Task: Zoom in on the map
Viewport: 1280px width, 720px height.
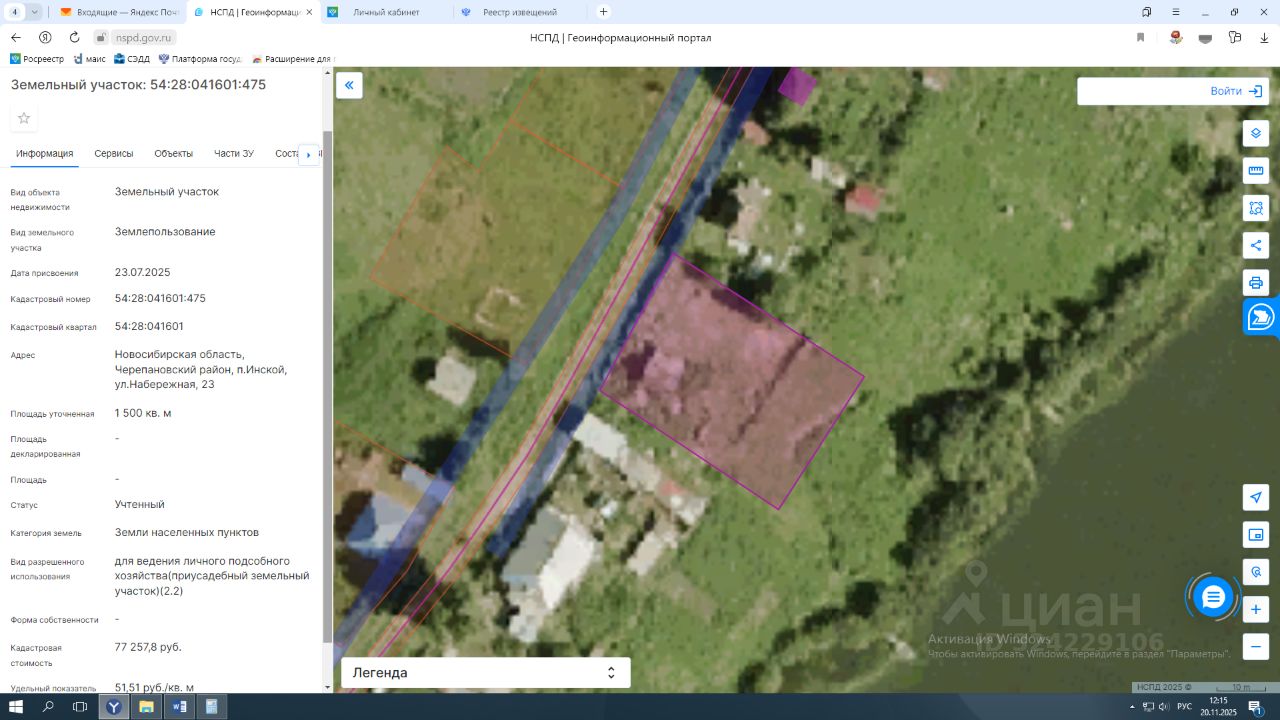Action: pyautogui.click(x=1256, y=609)
